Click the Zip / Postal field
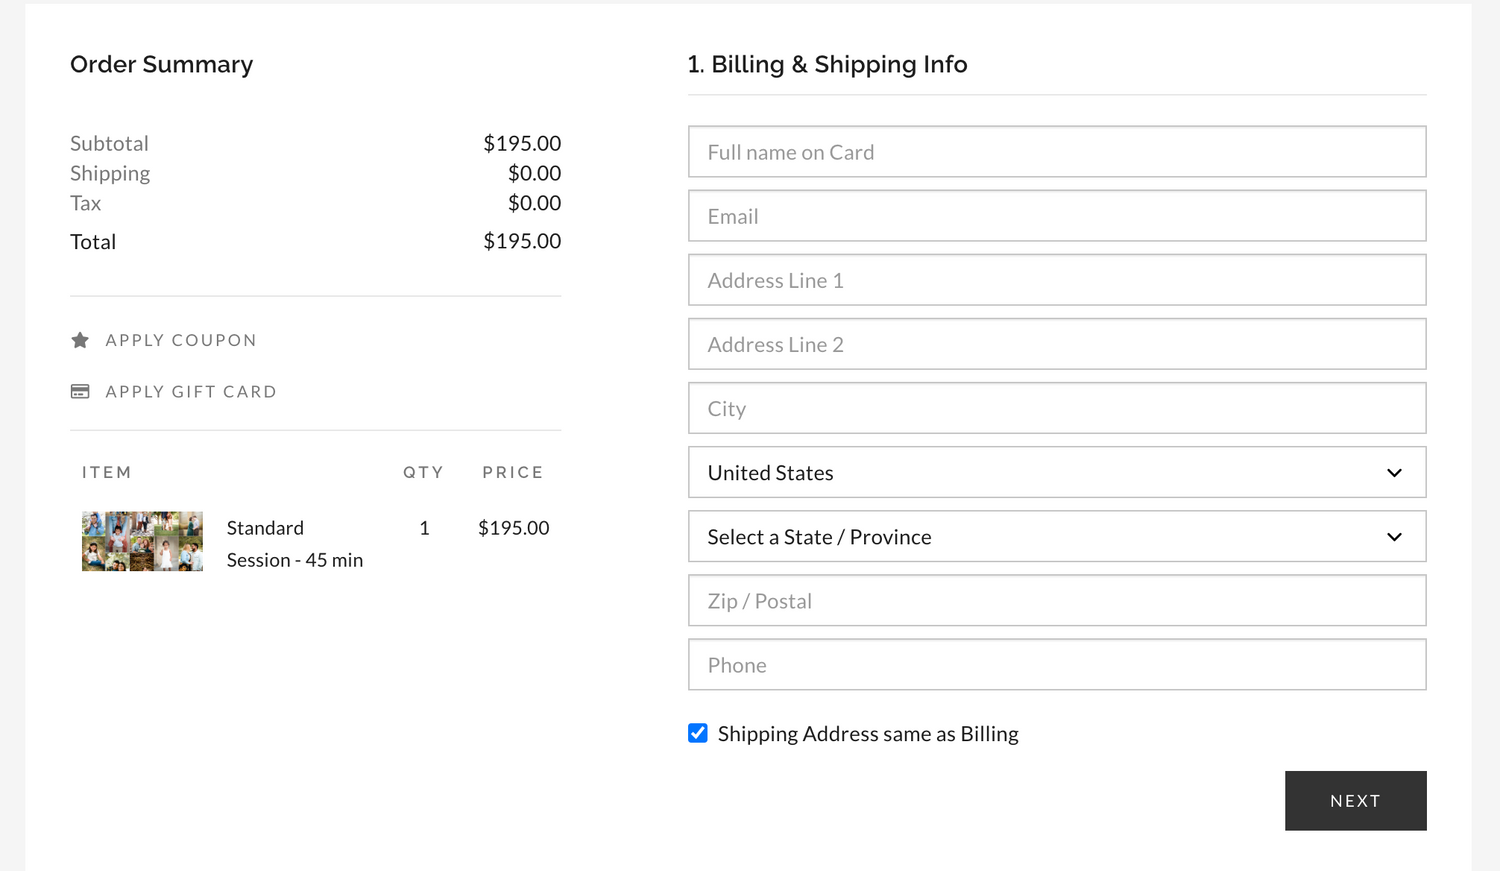Viewport: 1500px width, 871px height. point(1057,600)
